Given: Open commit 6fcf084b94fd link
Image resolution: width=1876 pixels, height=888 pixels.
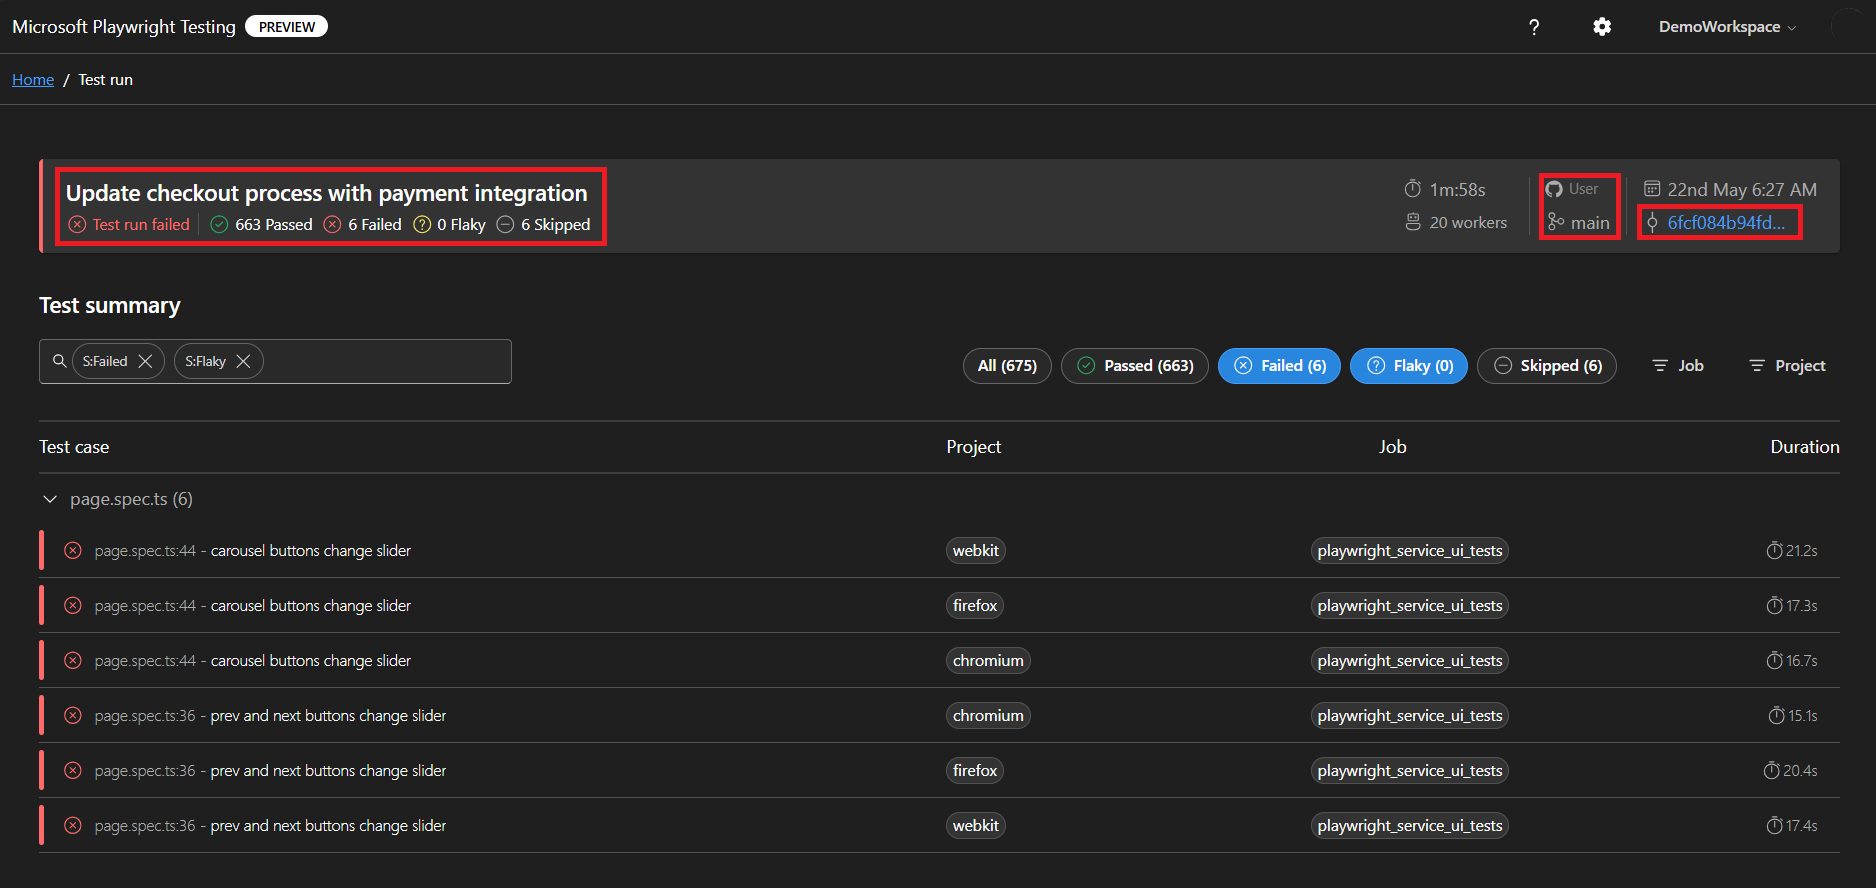Looking at the screenshot, I should coord(1725,222).
